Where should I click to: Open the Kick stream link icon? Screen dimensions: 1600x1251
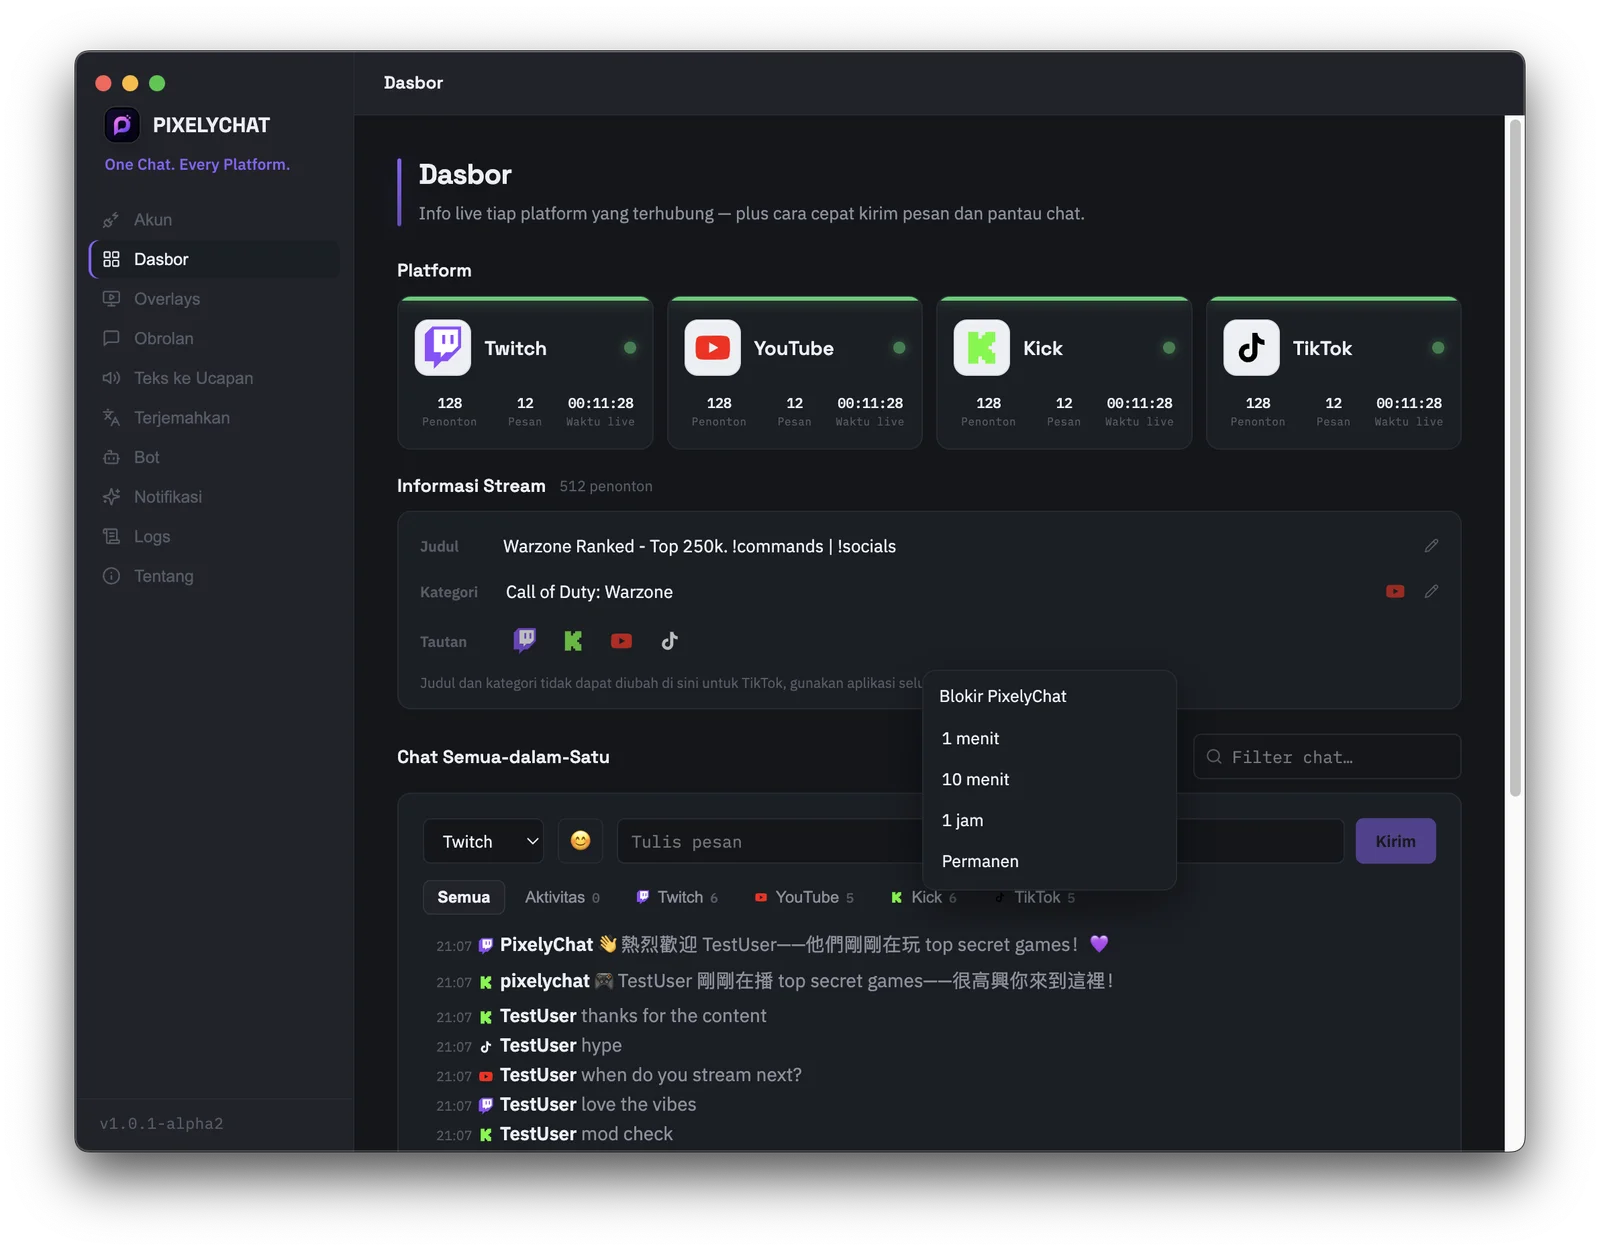coord(573,641)
